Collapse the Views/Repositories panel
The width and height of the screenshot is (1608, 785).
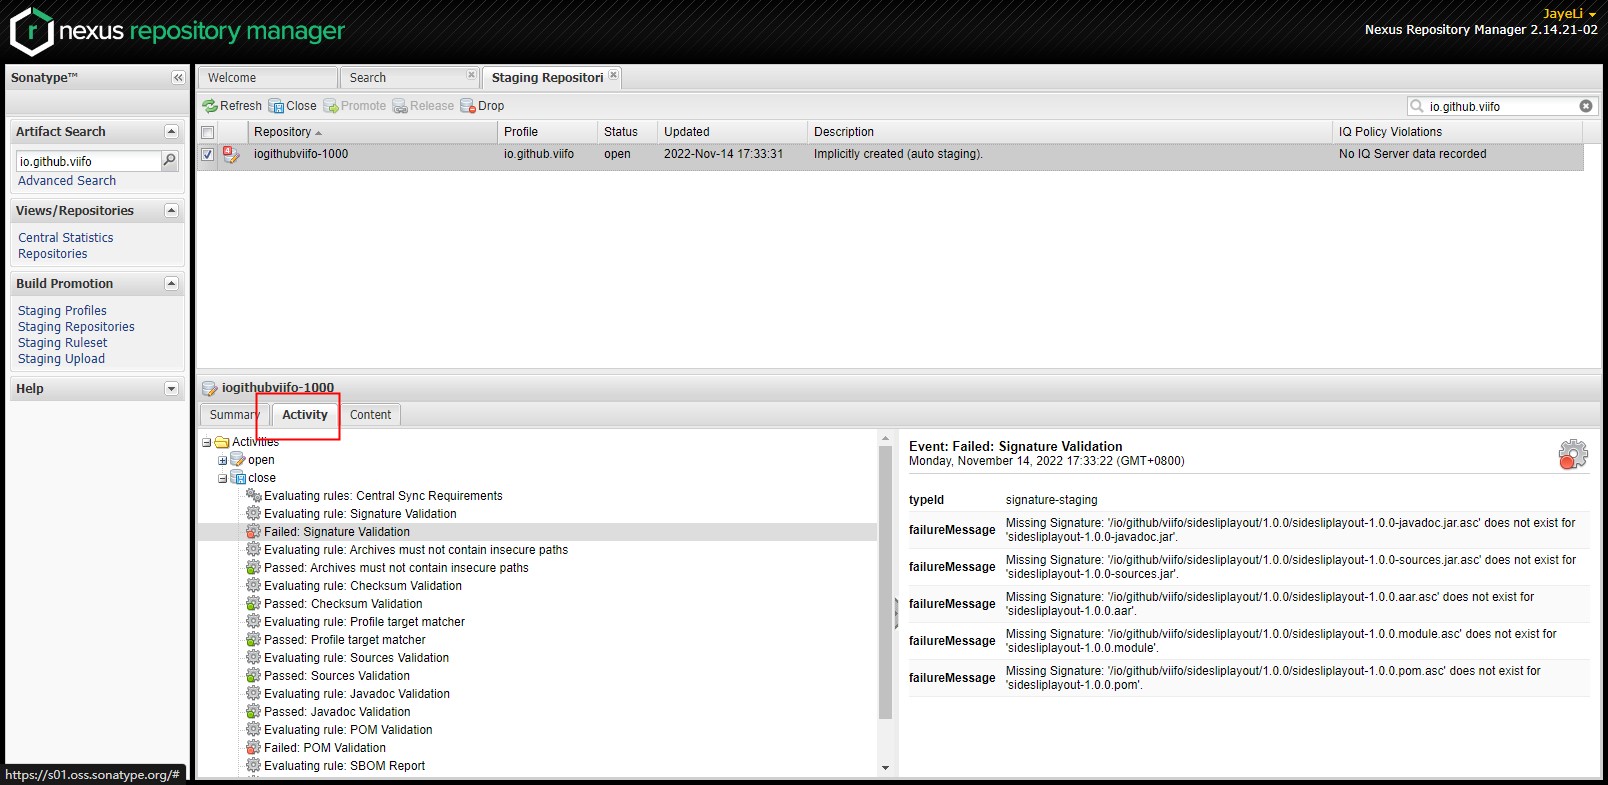point(171,210)
